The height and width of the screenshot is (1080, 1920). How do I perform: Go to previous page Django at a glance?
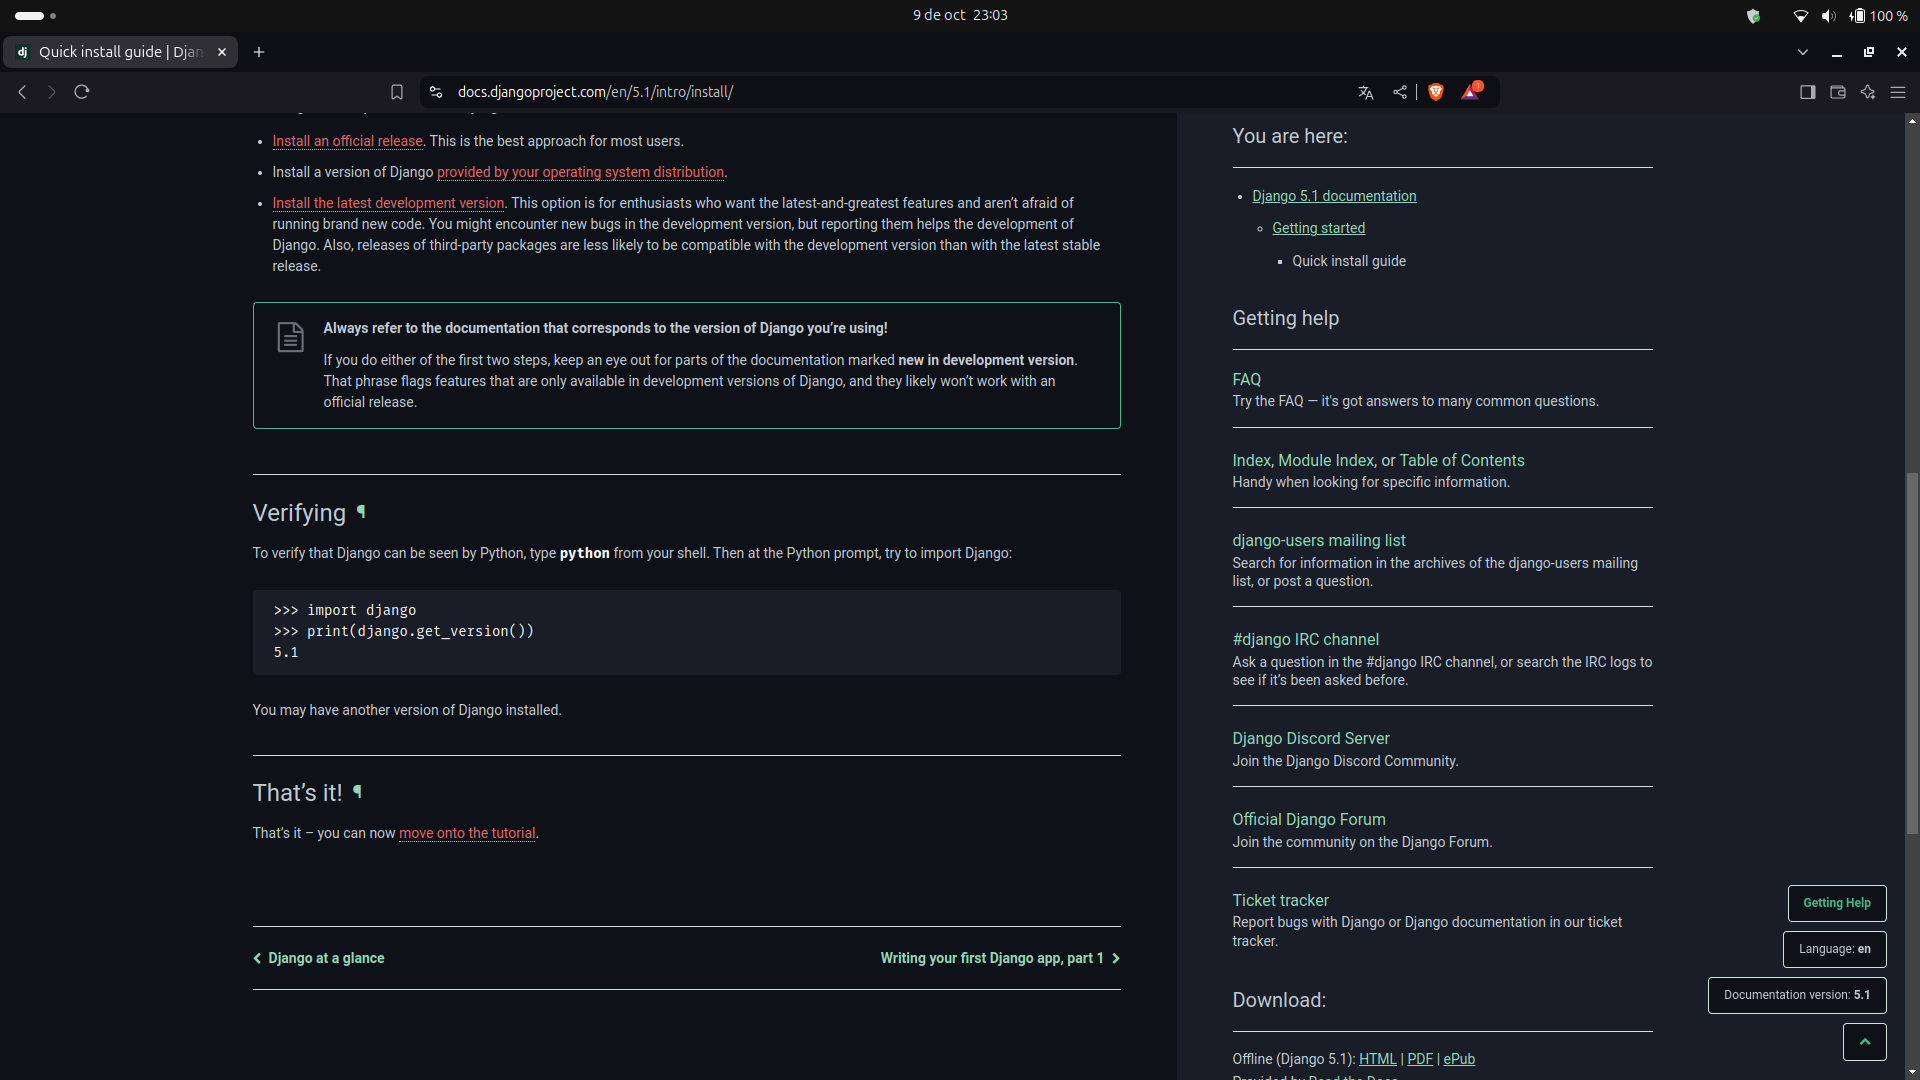(x=319, y=958)
